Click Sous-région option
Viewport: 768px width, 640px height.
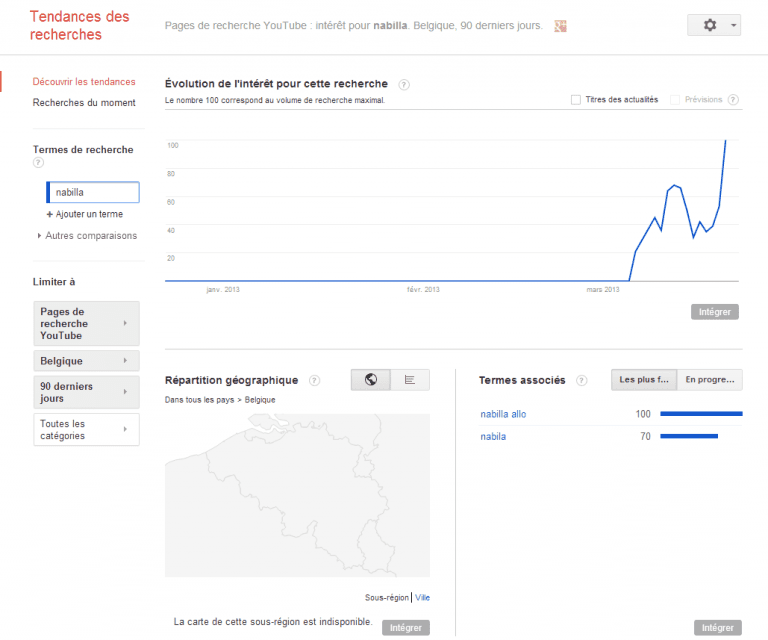pyautogui.click(x=386, y=597)
